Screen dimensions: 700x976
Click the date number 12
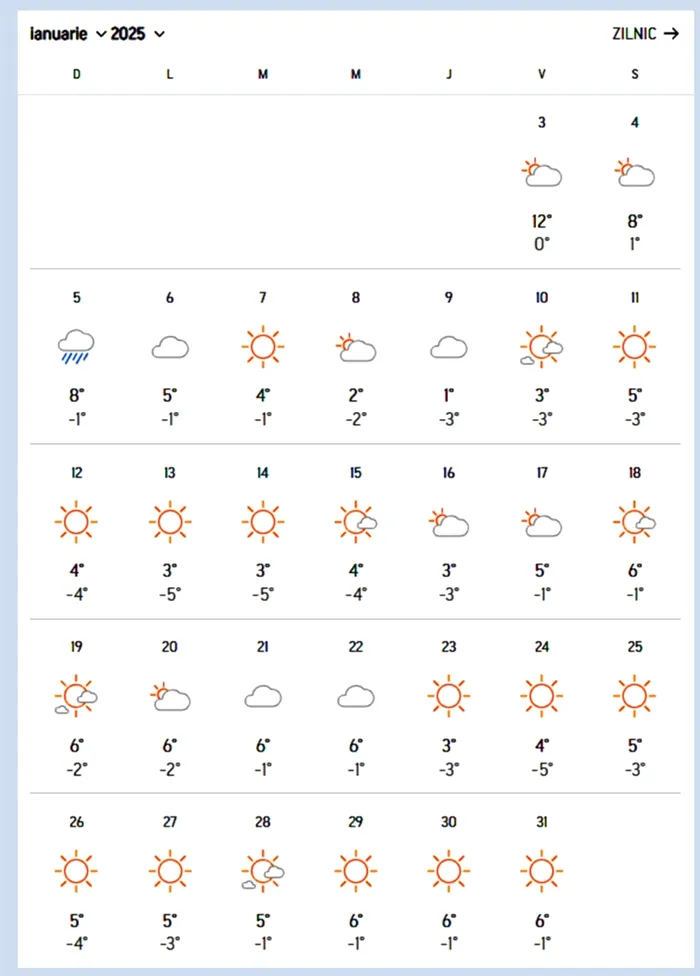click(x=77, y=473)
